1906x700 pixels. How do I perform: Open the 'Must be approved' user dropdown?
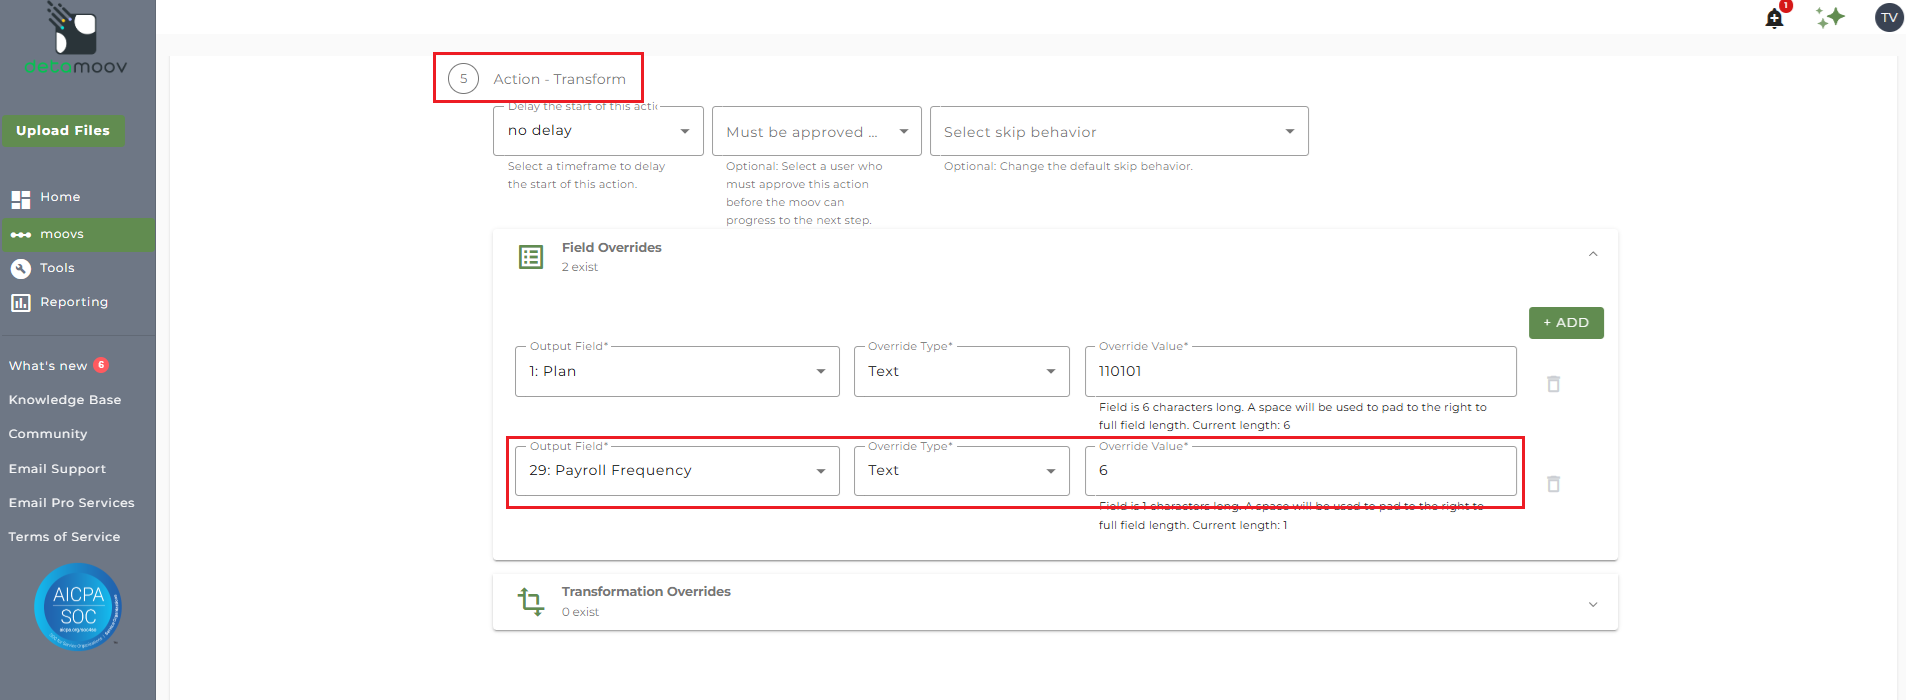(816, 131)
